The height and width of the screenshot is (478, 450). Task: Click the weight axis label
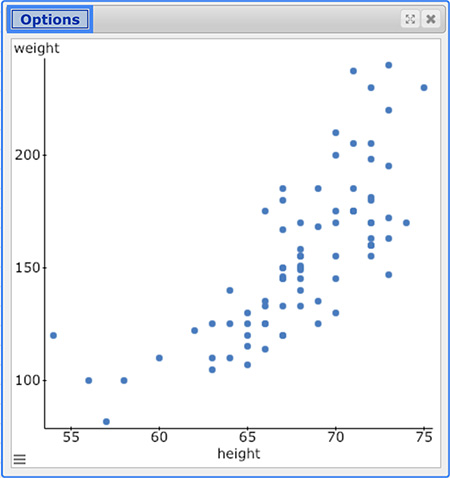coord(36,48)
